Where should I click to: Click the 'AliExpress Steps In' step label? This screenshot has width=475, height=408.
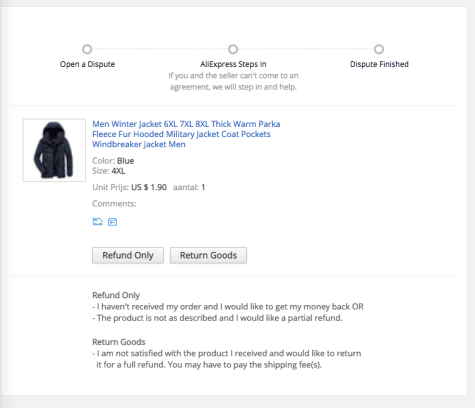pos(233,64)
